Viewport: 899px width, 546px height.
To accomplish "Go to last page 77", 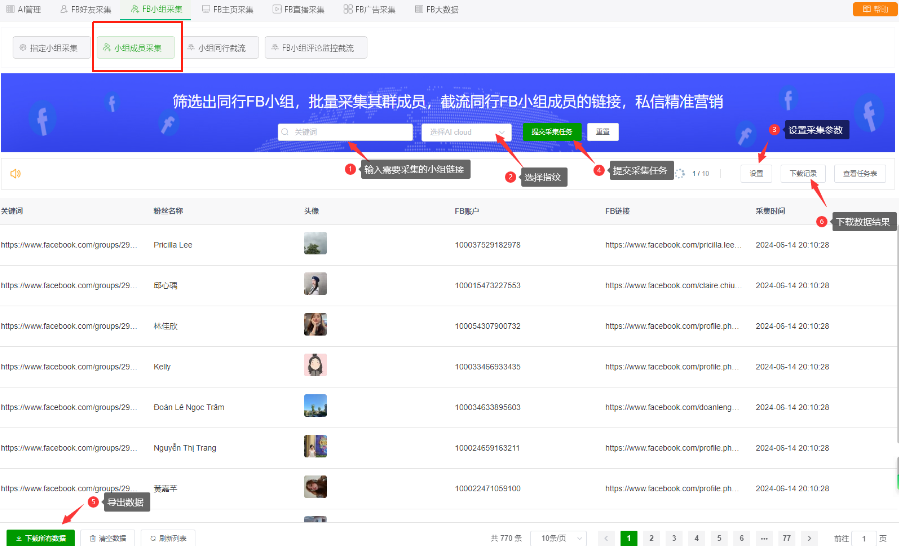I will pos(787,538).
